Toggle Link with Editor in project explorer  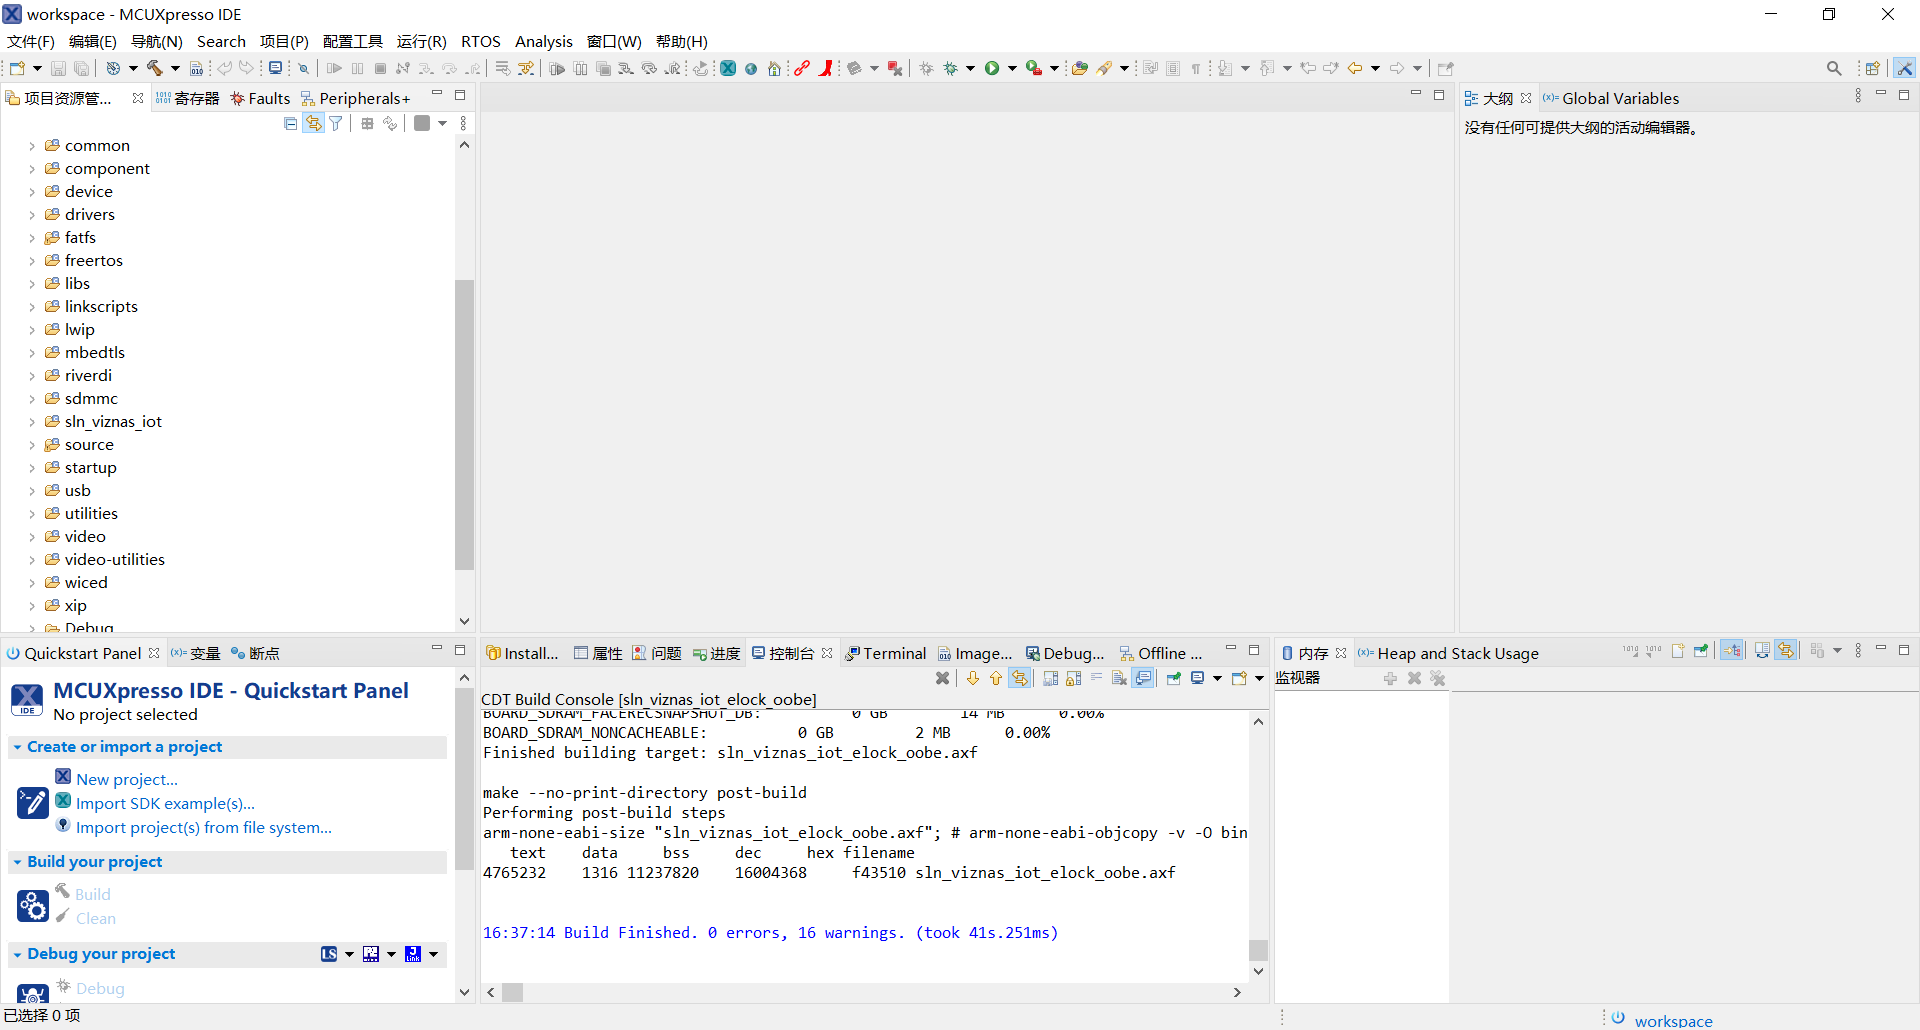click(314, 123)
